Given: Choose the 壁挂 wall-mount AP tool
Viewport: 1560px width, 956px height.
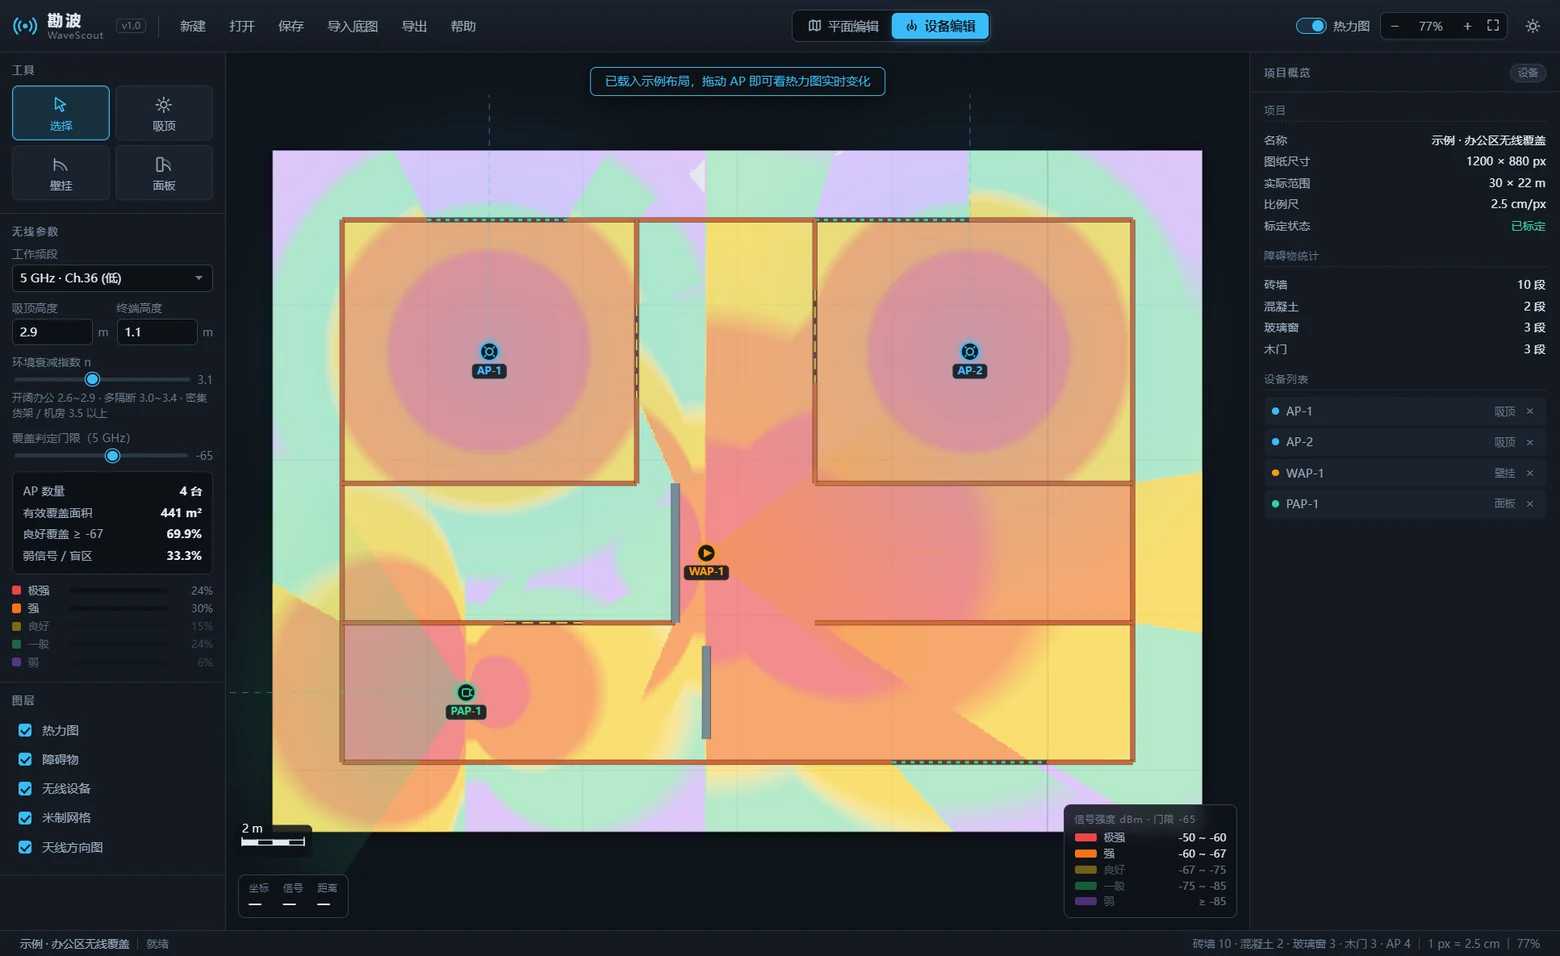Looking at the screenshot, I should coord(61,173).
